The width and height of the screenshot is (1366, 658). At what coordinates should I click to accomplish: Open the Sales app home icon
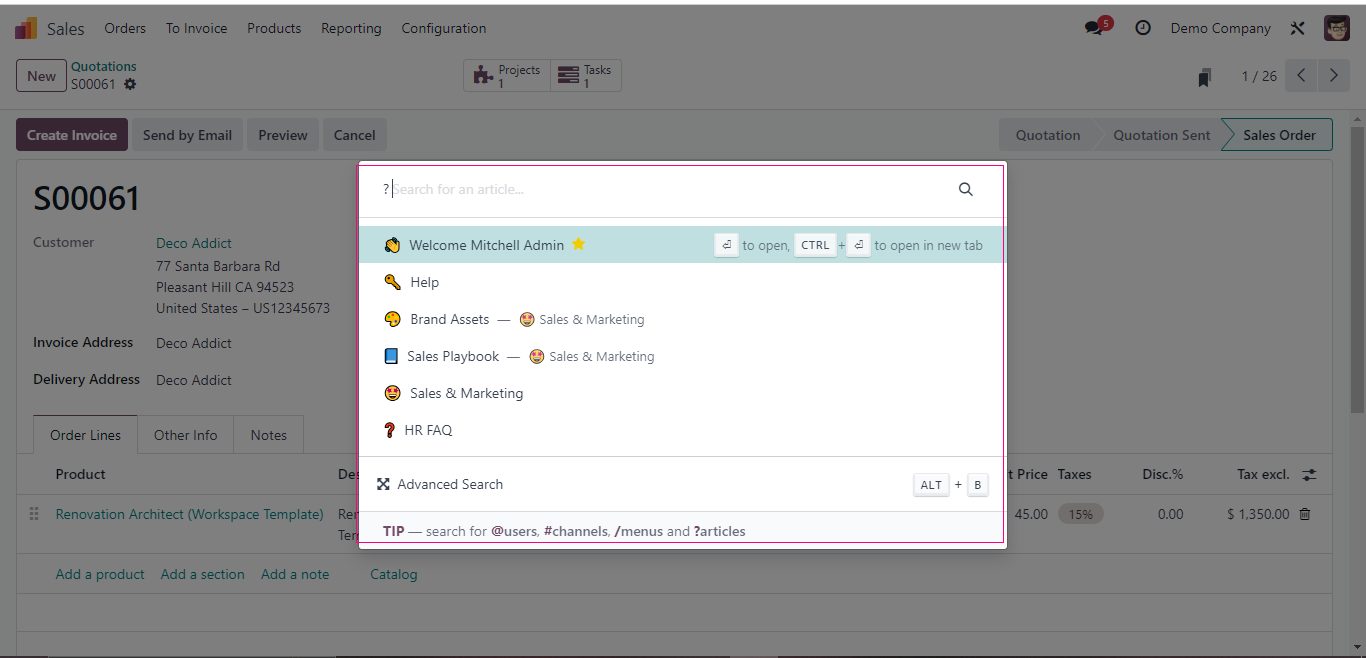pos(26,28)
